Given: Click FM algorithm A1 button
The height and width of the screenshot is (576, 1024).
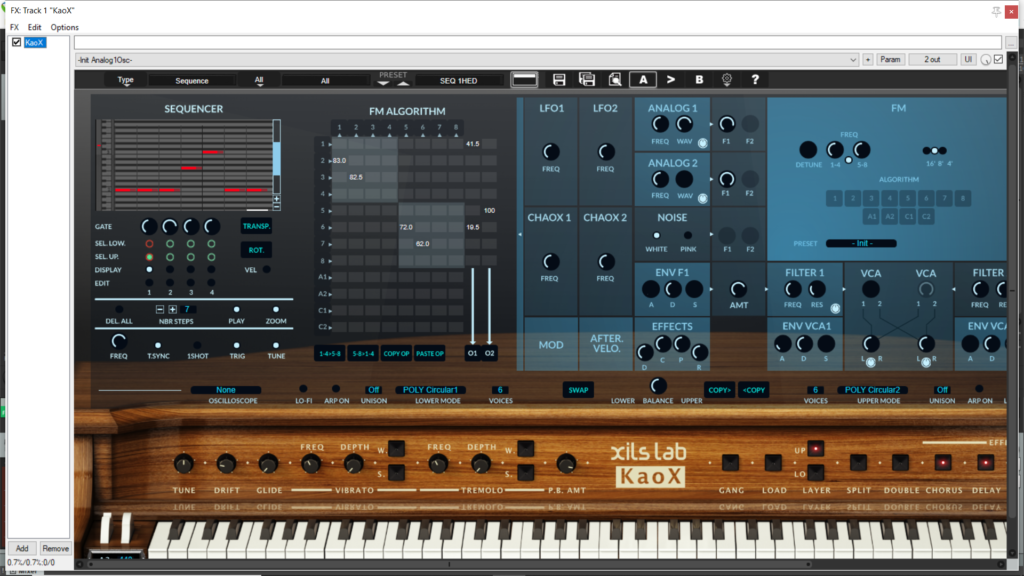Looking at the screenshot, I should coord(871,216).
